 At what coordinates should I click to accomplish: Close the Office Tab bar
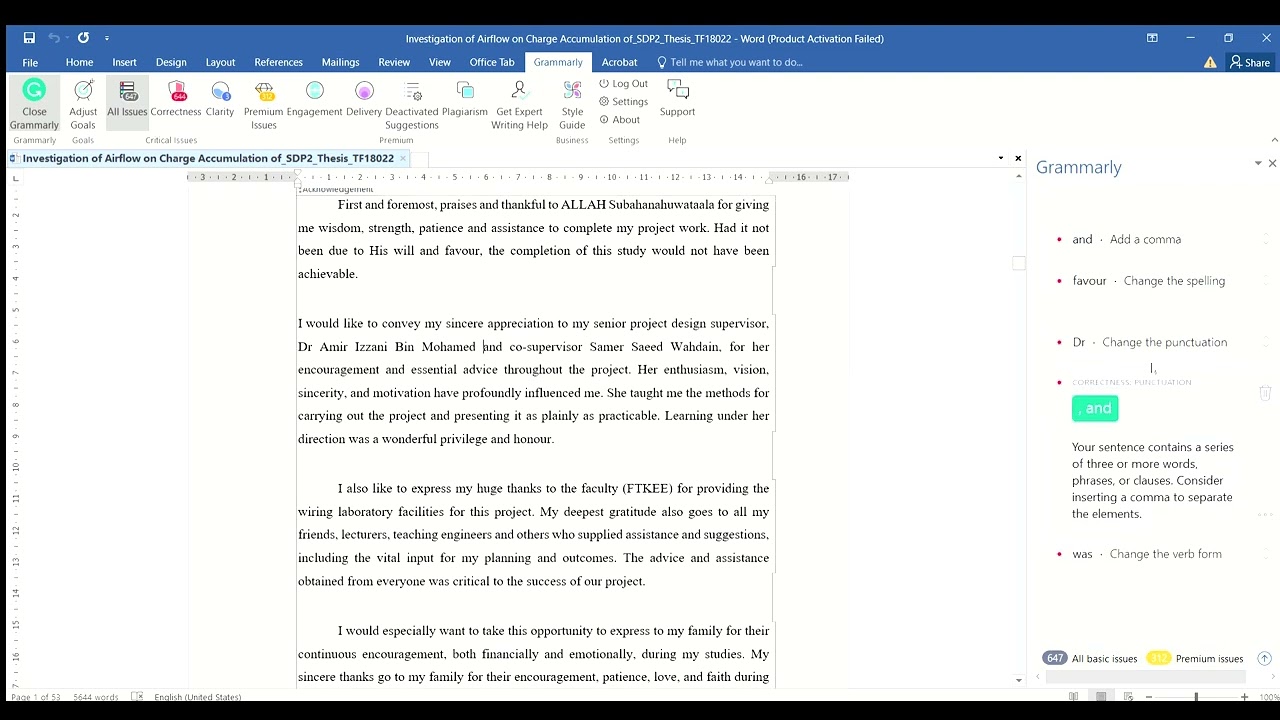[x=1018, y=158]
